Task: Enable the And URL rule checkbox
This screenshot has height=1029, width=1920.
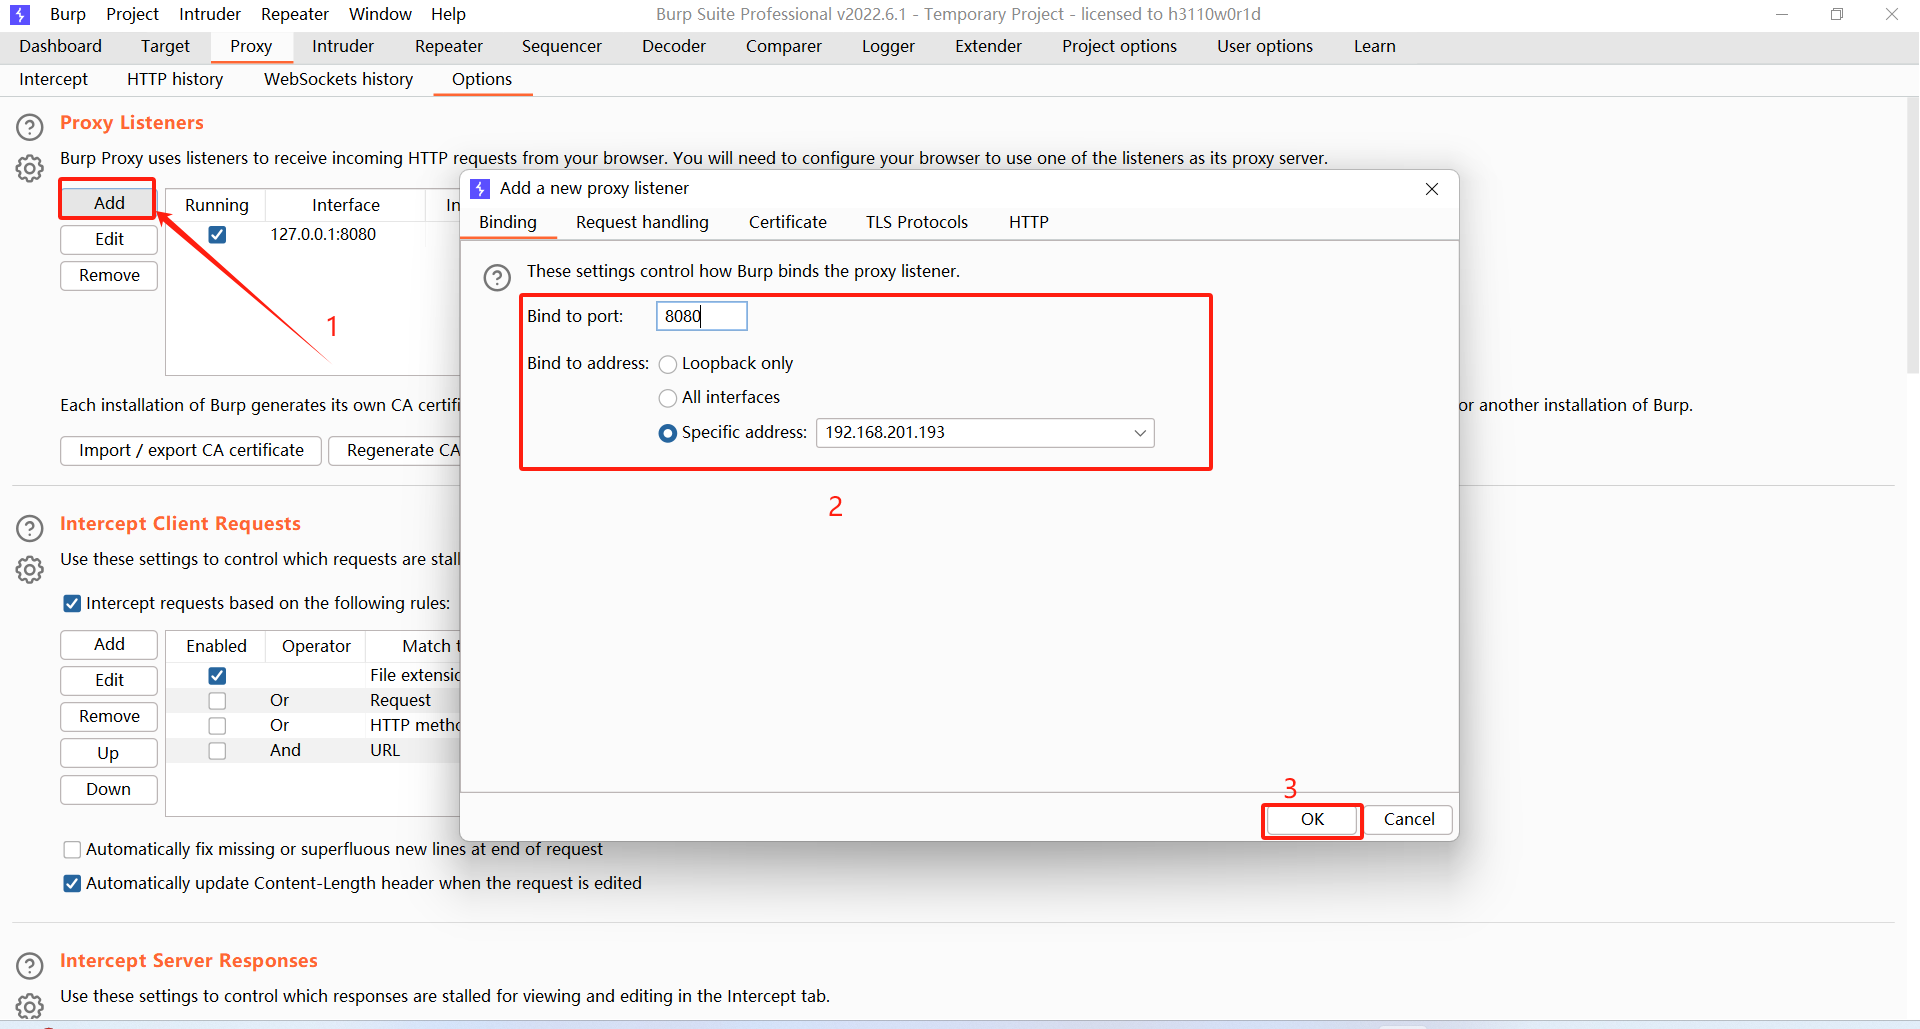Action: tap(217, 751)
